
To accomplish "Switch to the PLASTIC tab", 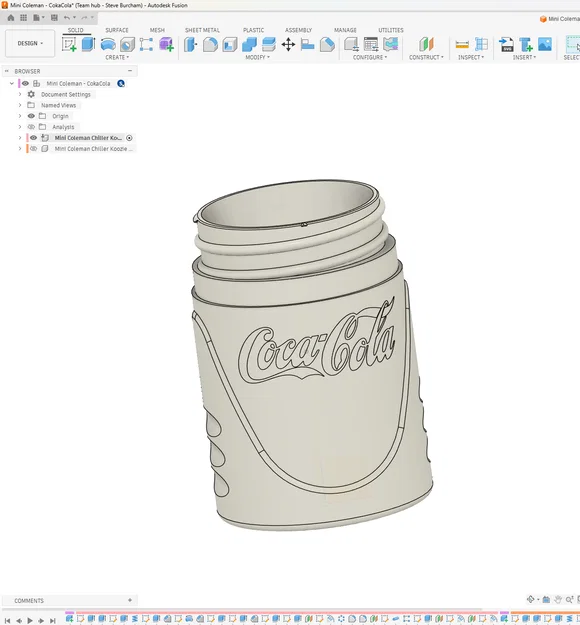I will point(253,30).
